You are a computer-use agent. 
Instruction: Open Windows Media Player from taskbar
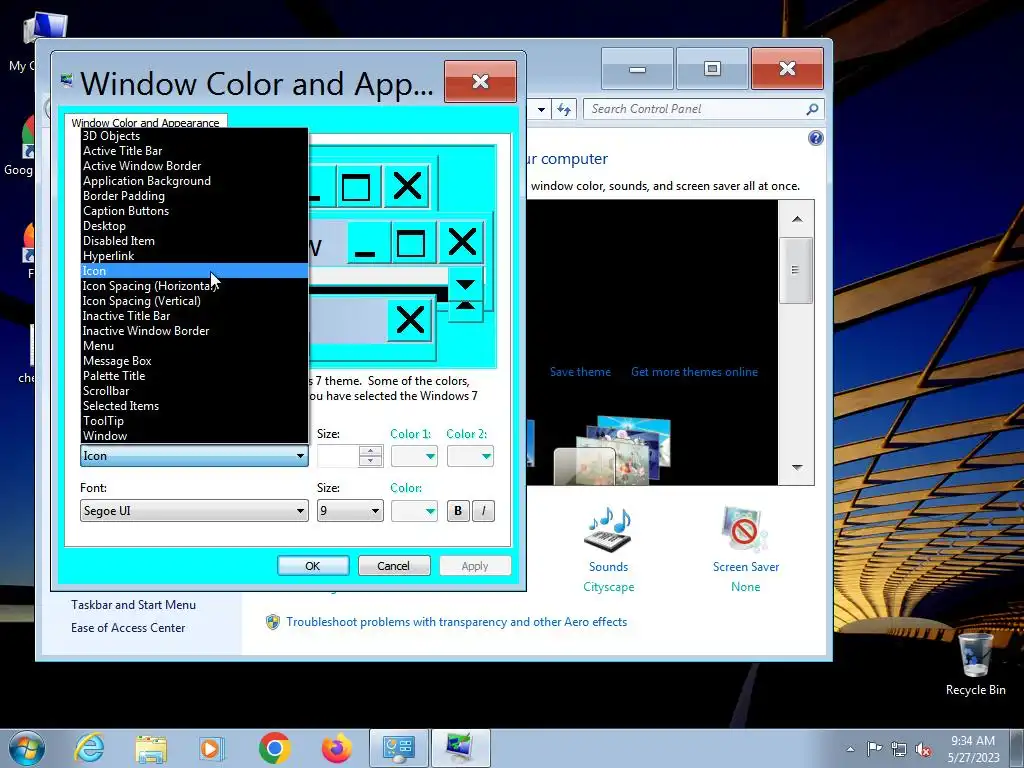[211, 748]
